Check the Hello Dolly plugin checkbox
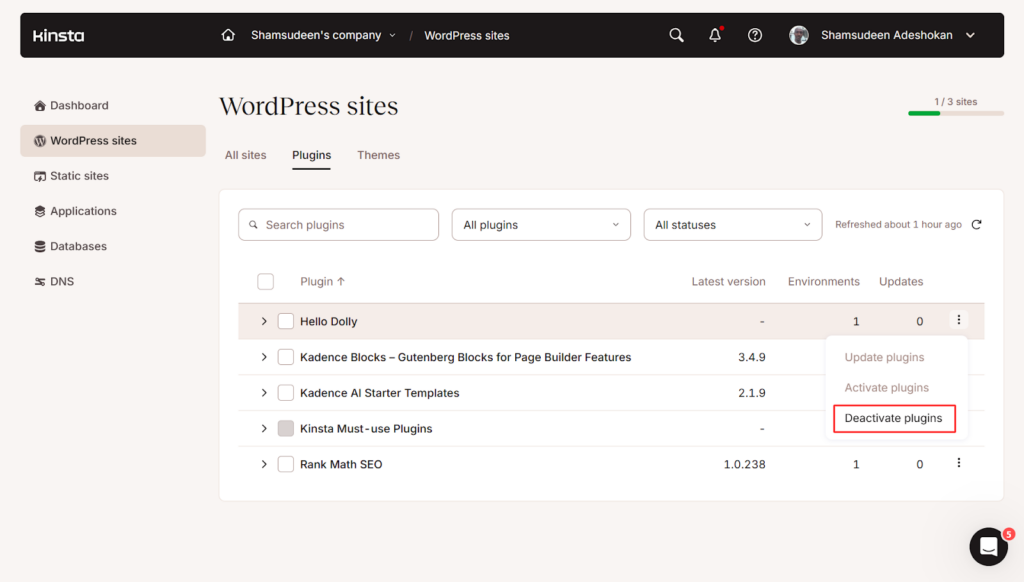The height and width of the screenshot is (582, 1024). point(286,321)
